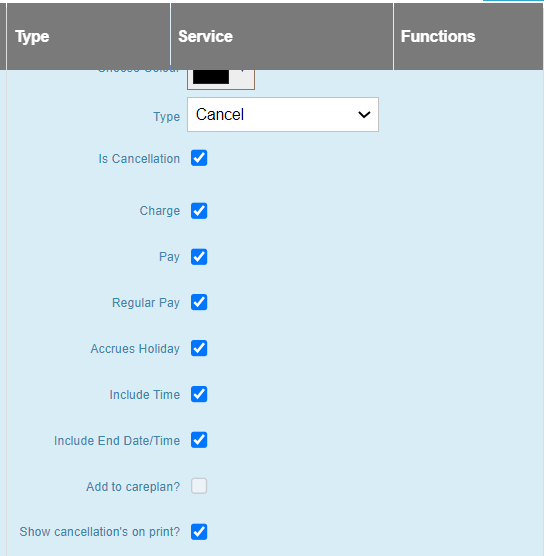
Task: Enable the Add to careplan checkbox
Action: (x=199, y=486)
